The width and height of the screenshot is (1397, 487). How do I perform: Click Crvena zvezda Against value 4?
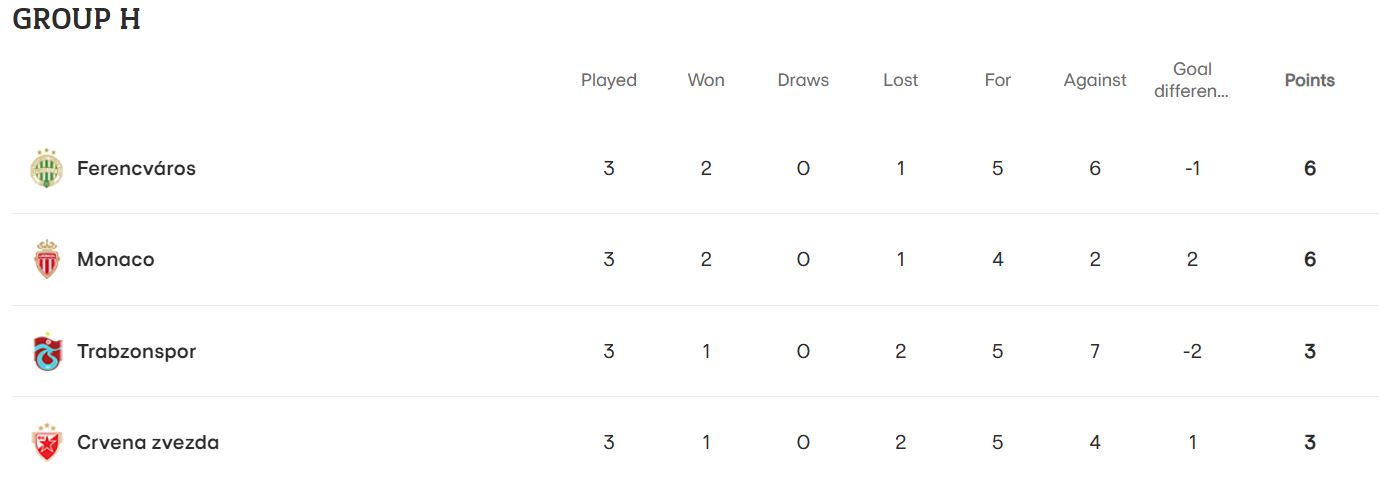coord(1095,443)
